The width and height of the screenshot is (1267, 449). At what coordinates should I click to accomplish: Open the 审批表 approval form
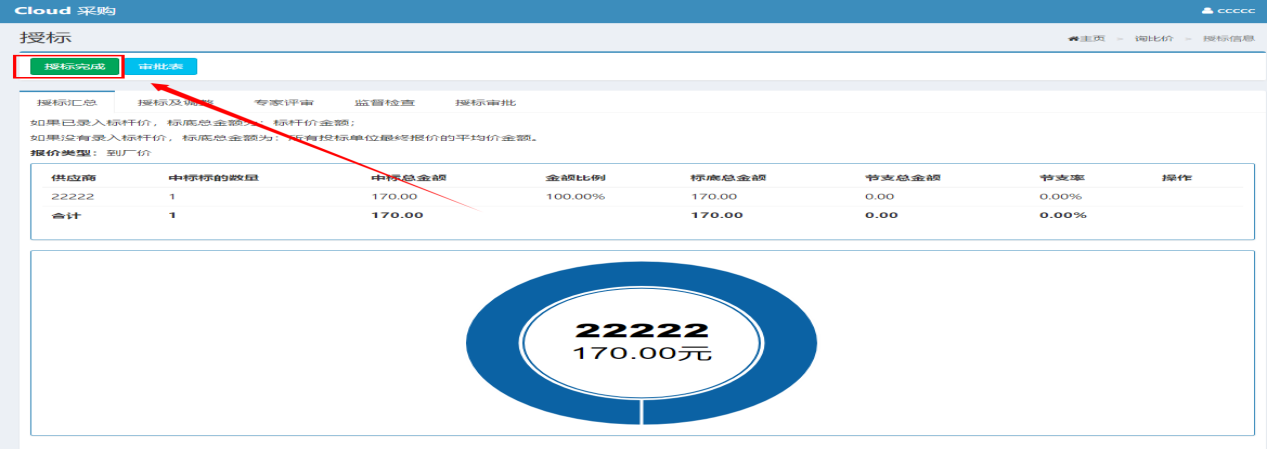click(x=160, y=67)
